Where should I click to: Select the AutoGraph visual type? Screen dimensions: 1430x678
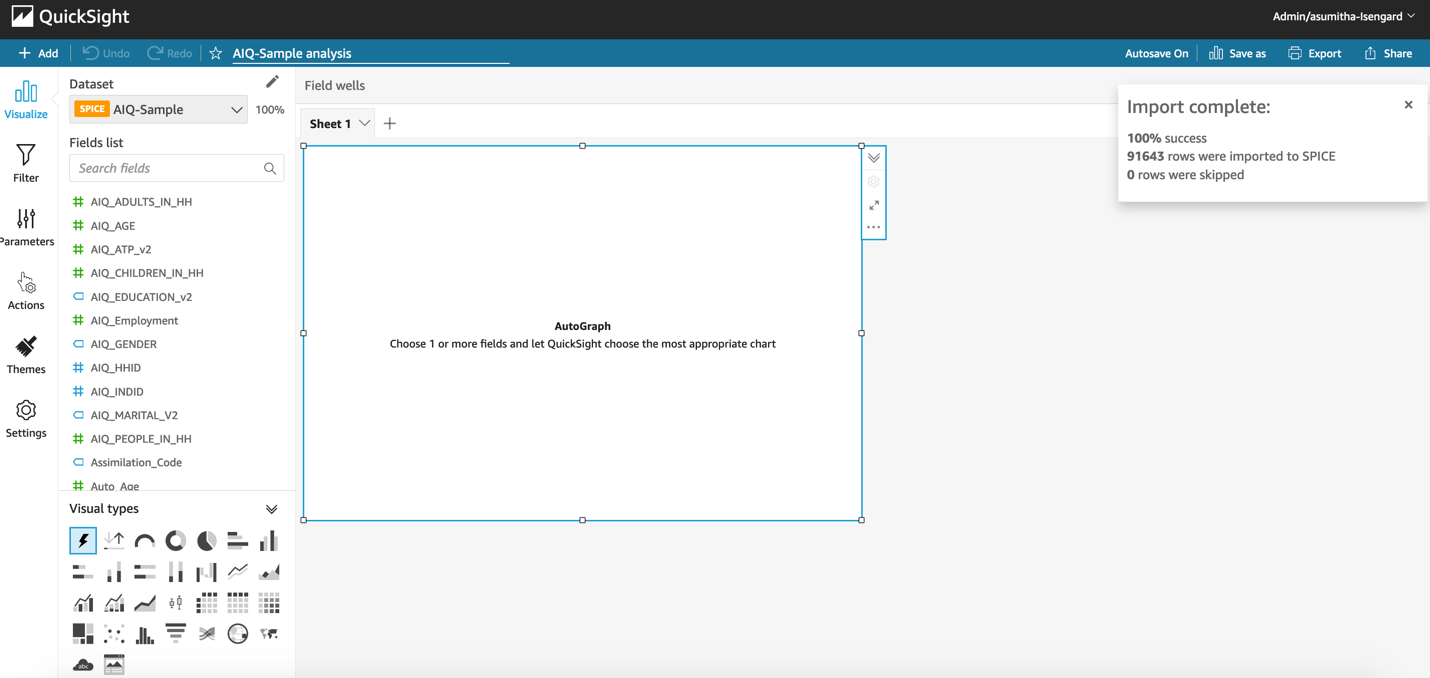(x=83, y=541)
